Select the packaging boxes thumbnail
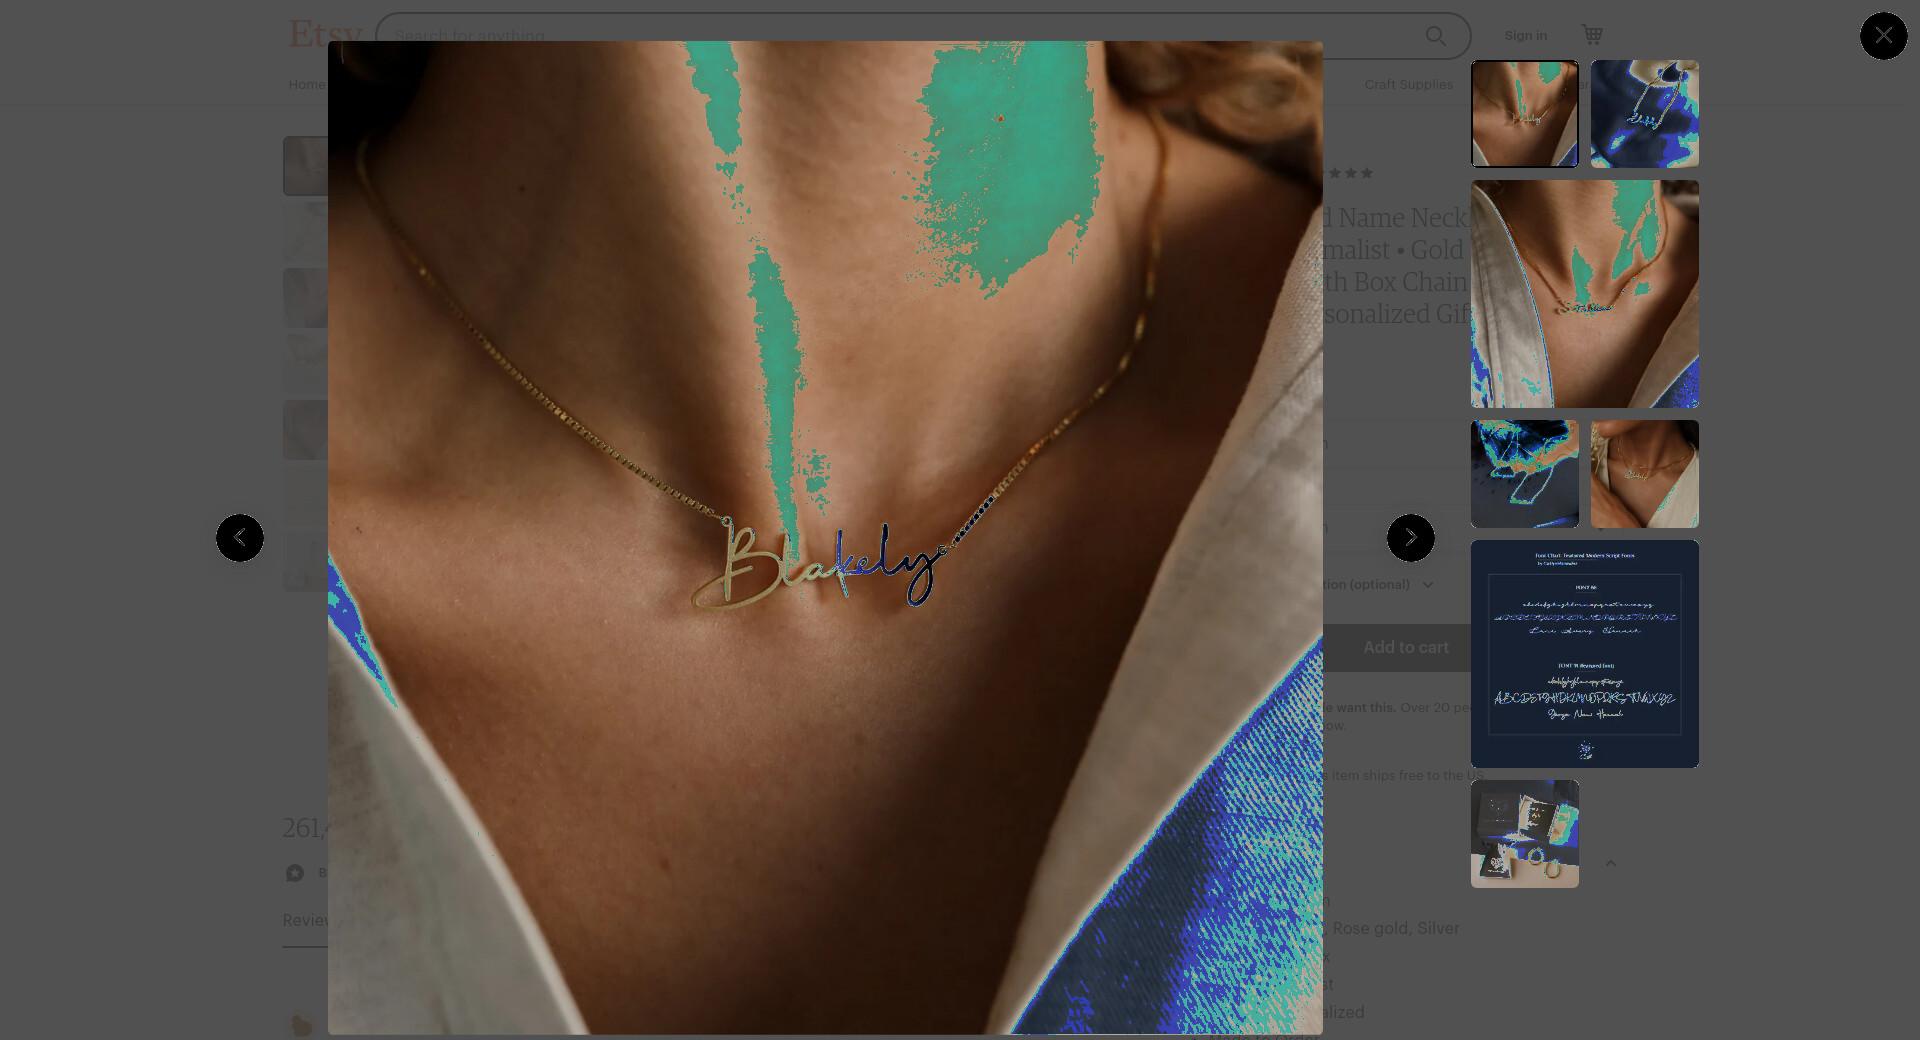This screenshot has height=1040, width=1920. coord(1524,834)
